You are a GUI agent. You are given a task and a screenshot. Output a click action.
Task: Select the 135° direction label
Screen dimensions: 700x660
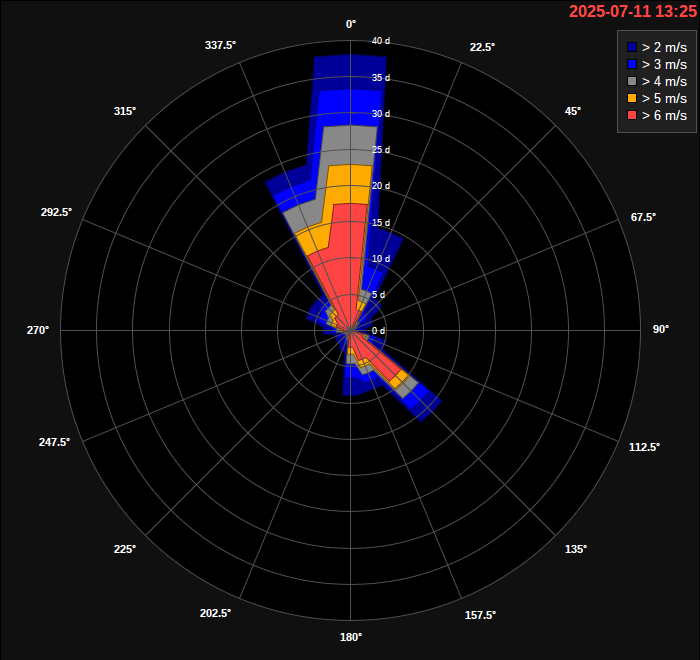[576, 549]
